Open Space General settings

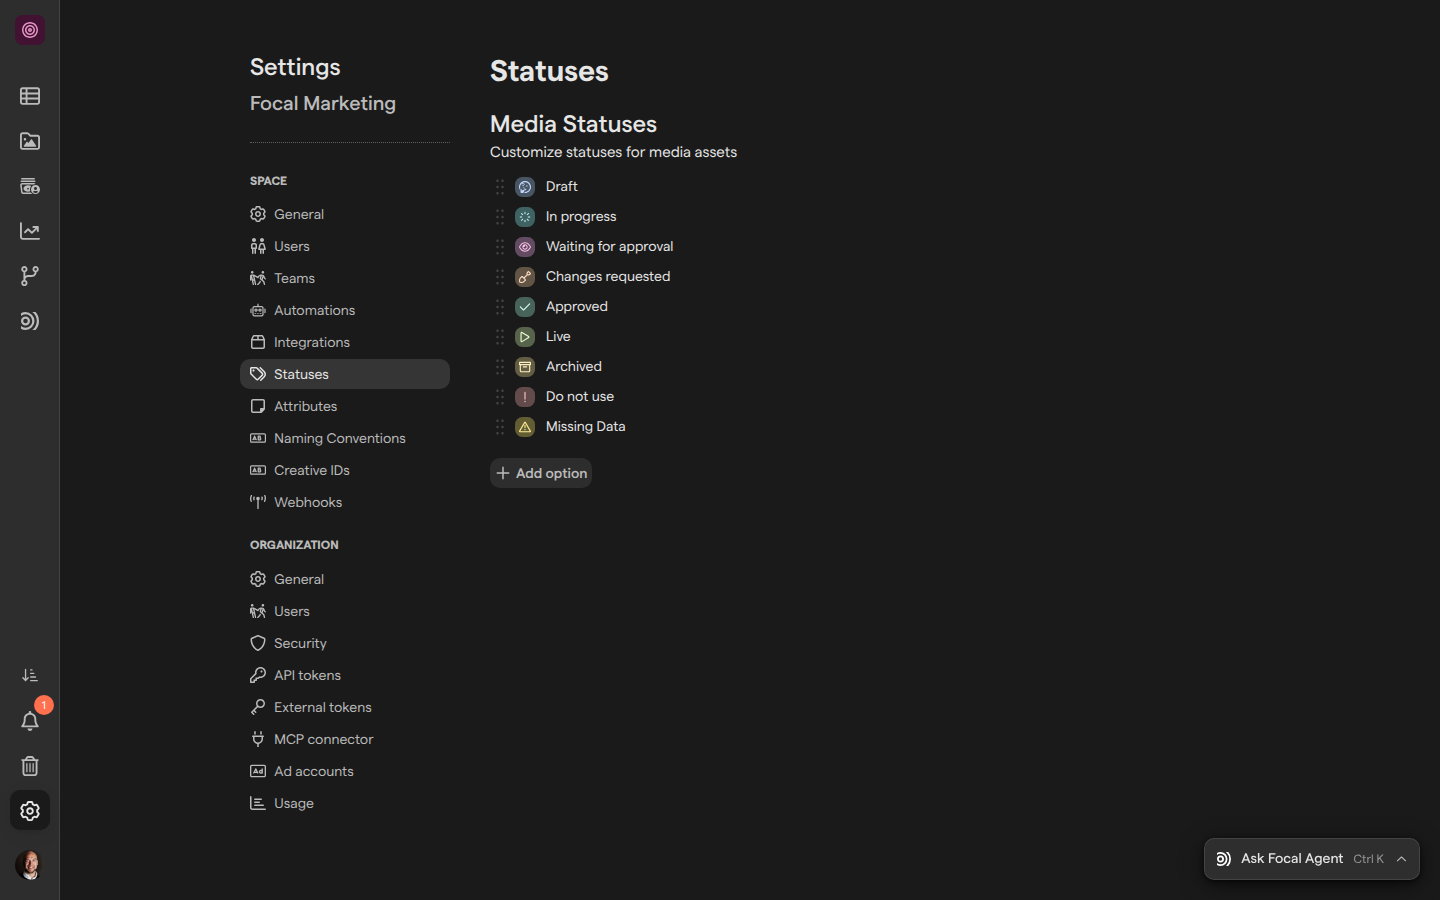point(345,214)
